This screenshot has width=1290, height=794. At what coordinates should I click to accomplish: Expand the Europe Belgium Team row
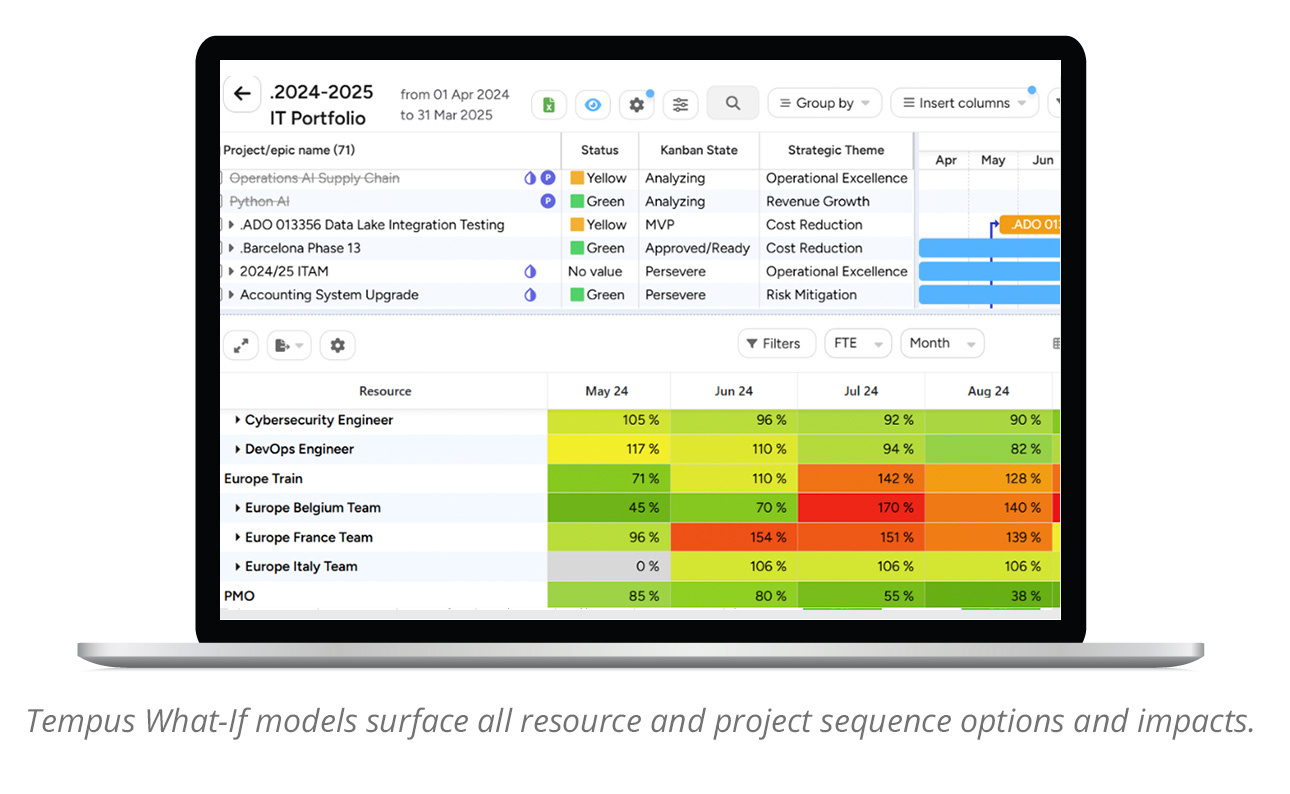tap(236, 508)
